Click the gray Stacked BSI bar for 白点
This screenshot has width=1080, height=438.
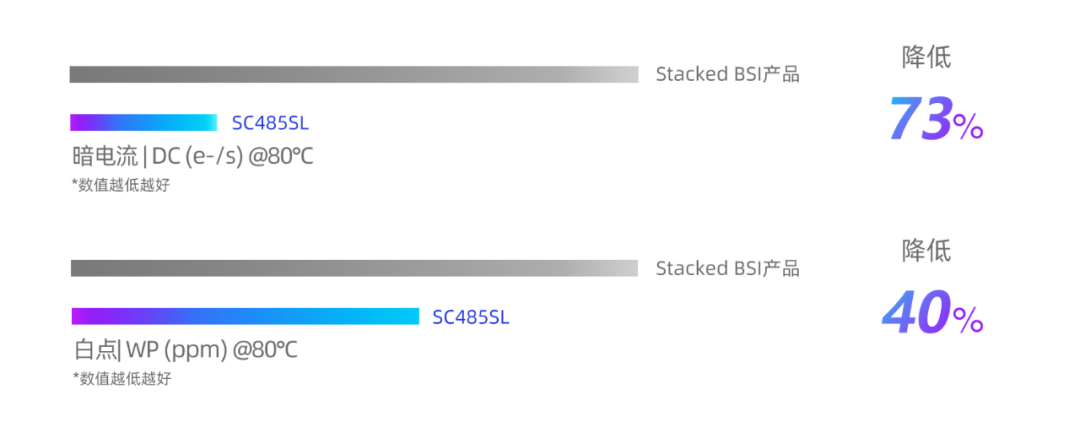pyautogui.click(x=353, y=268)
